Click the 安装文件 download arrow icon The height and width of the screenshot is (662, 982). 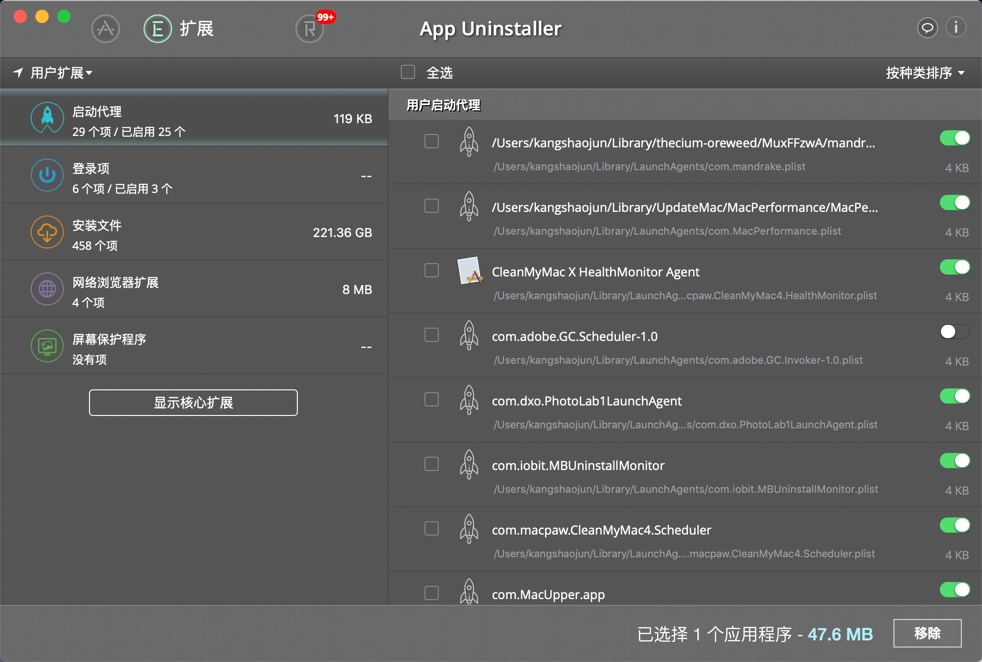tap(47, 232)
